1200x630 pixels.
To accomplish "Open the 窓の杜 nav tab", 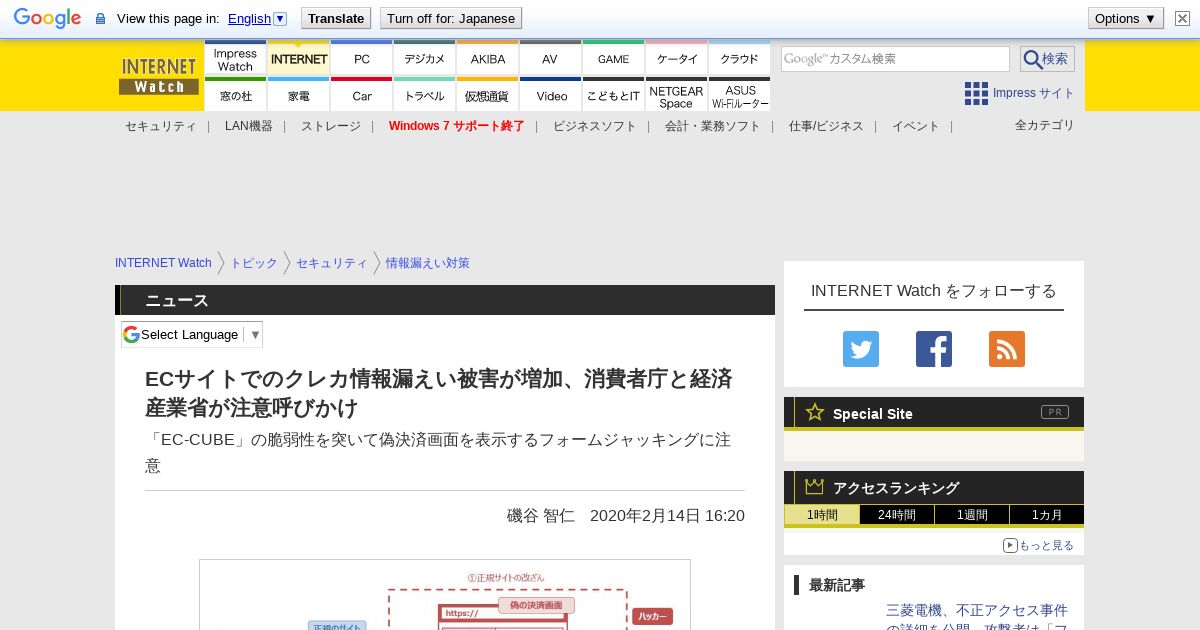I will [235, 95].
